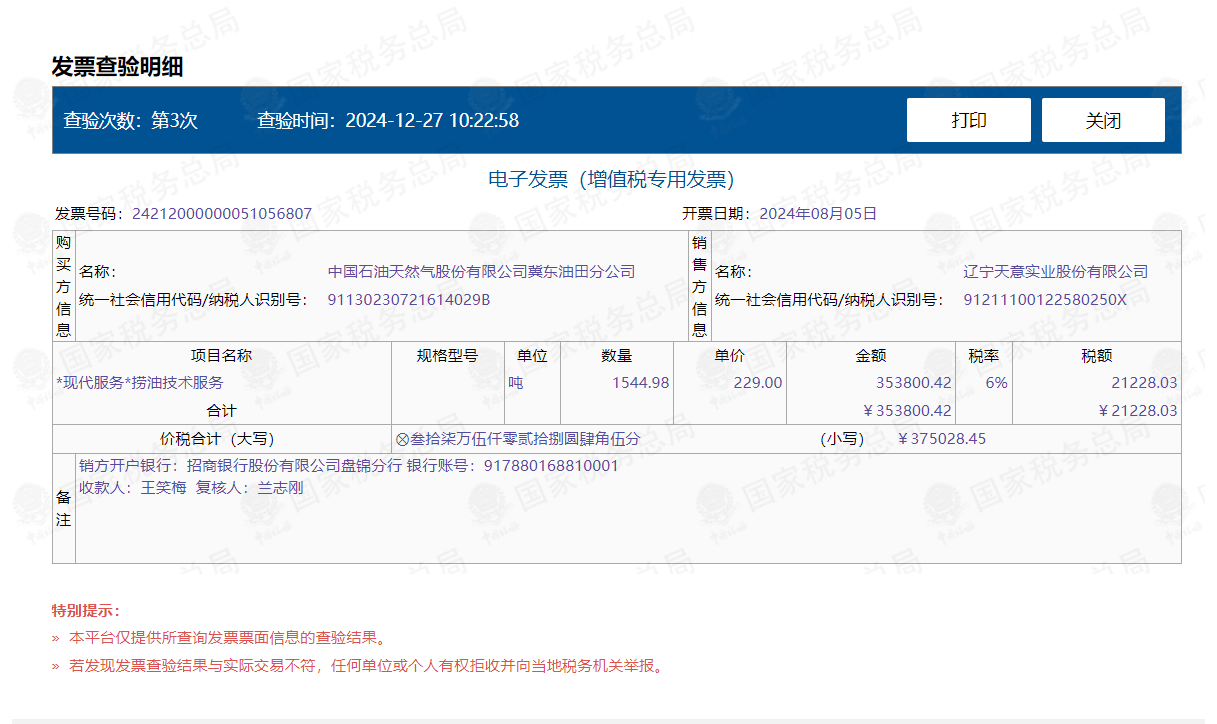Click the tax rate 6%
This screenshot has height=724, width=1217.
coord(996,382)
